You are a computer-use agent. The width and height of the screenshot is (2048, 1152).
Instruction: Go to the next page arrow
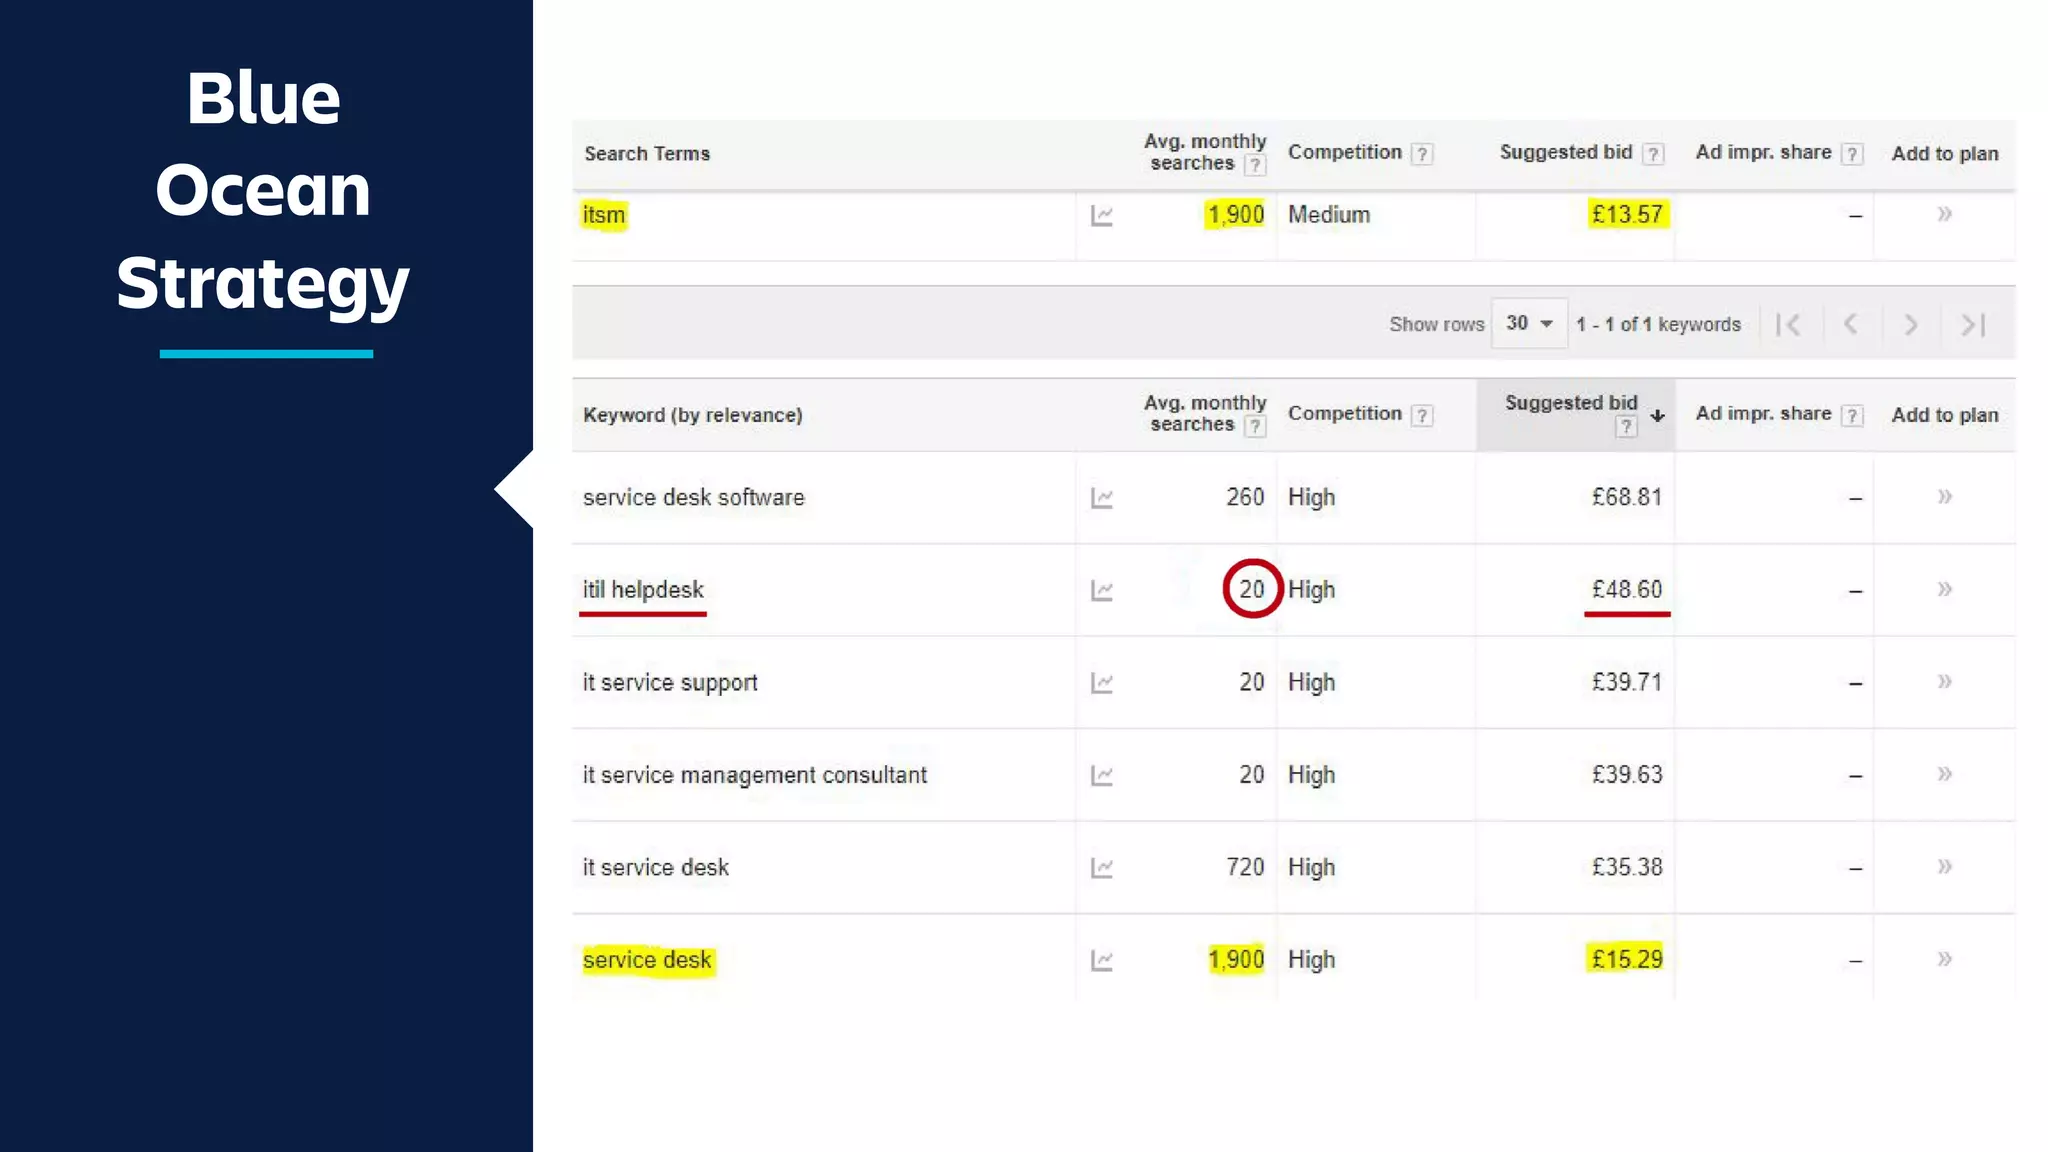tap(1910, 325)
